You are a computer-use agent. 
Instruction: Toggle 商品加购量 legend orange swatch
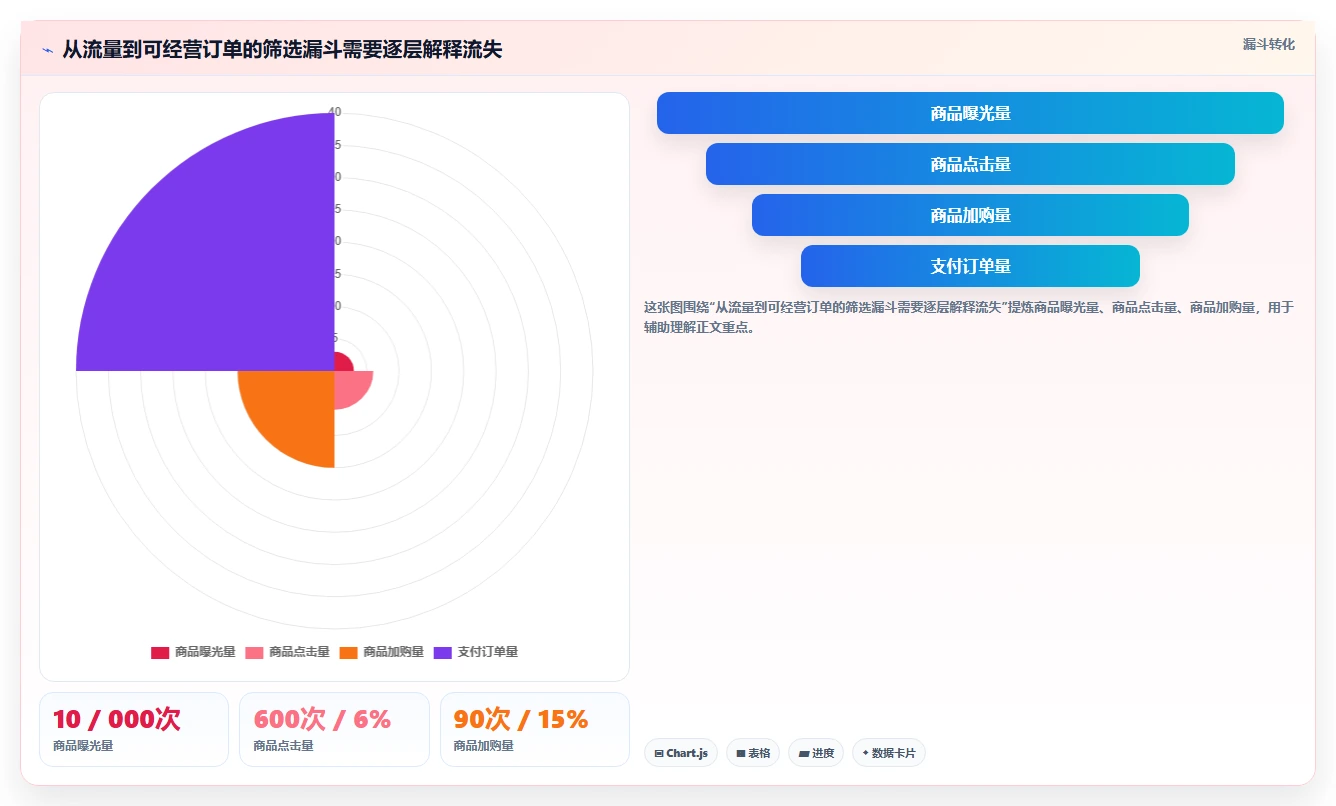click(x=348, y=652)
